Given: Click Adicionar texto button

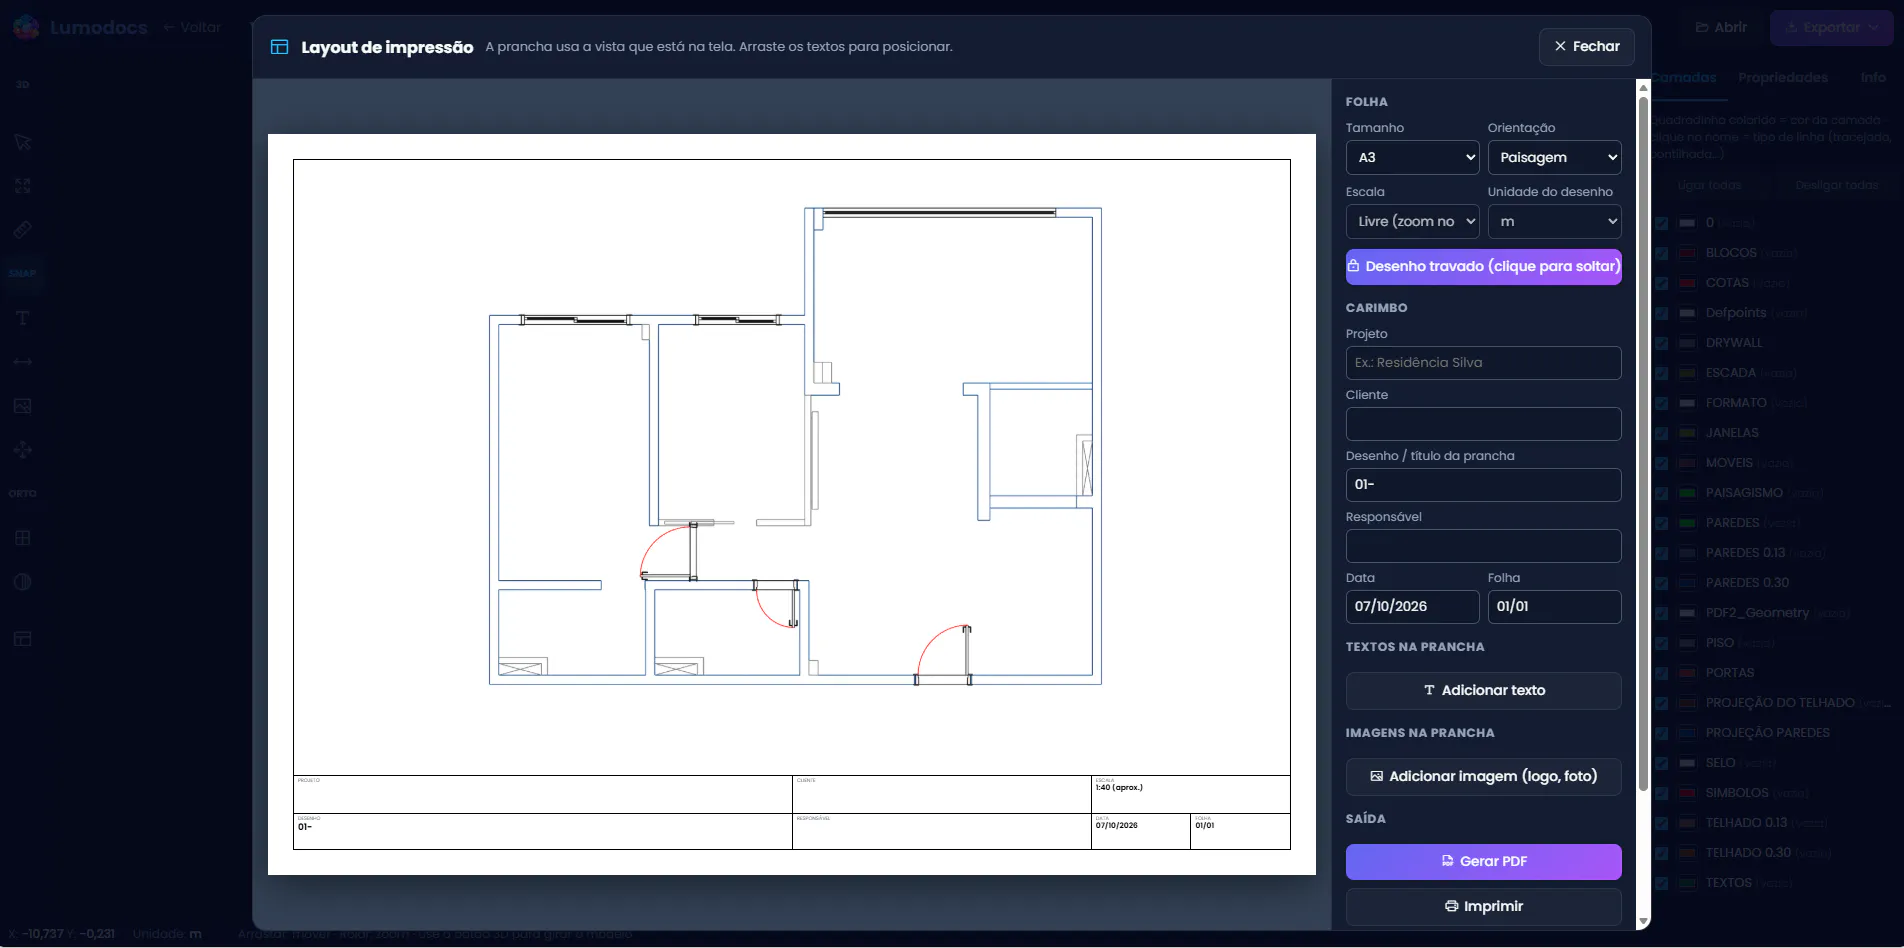Looking at the screenshot, I should click(x=1483, y=690).
